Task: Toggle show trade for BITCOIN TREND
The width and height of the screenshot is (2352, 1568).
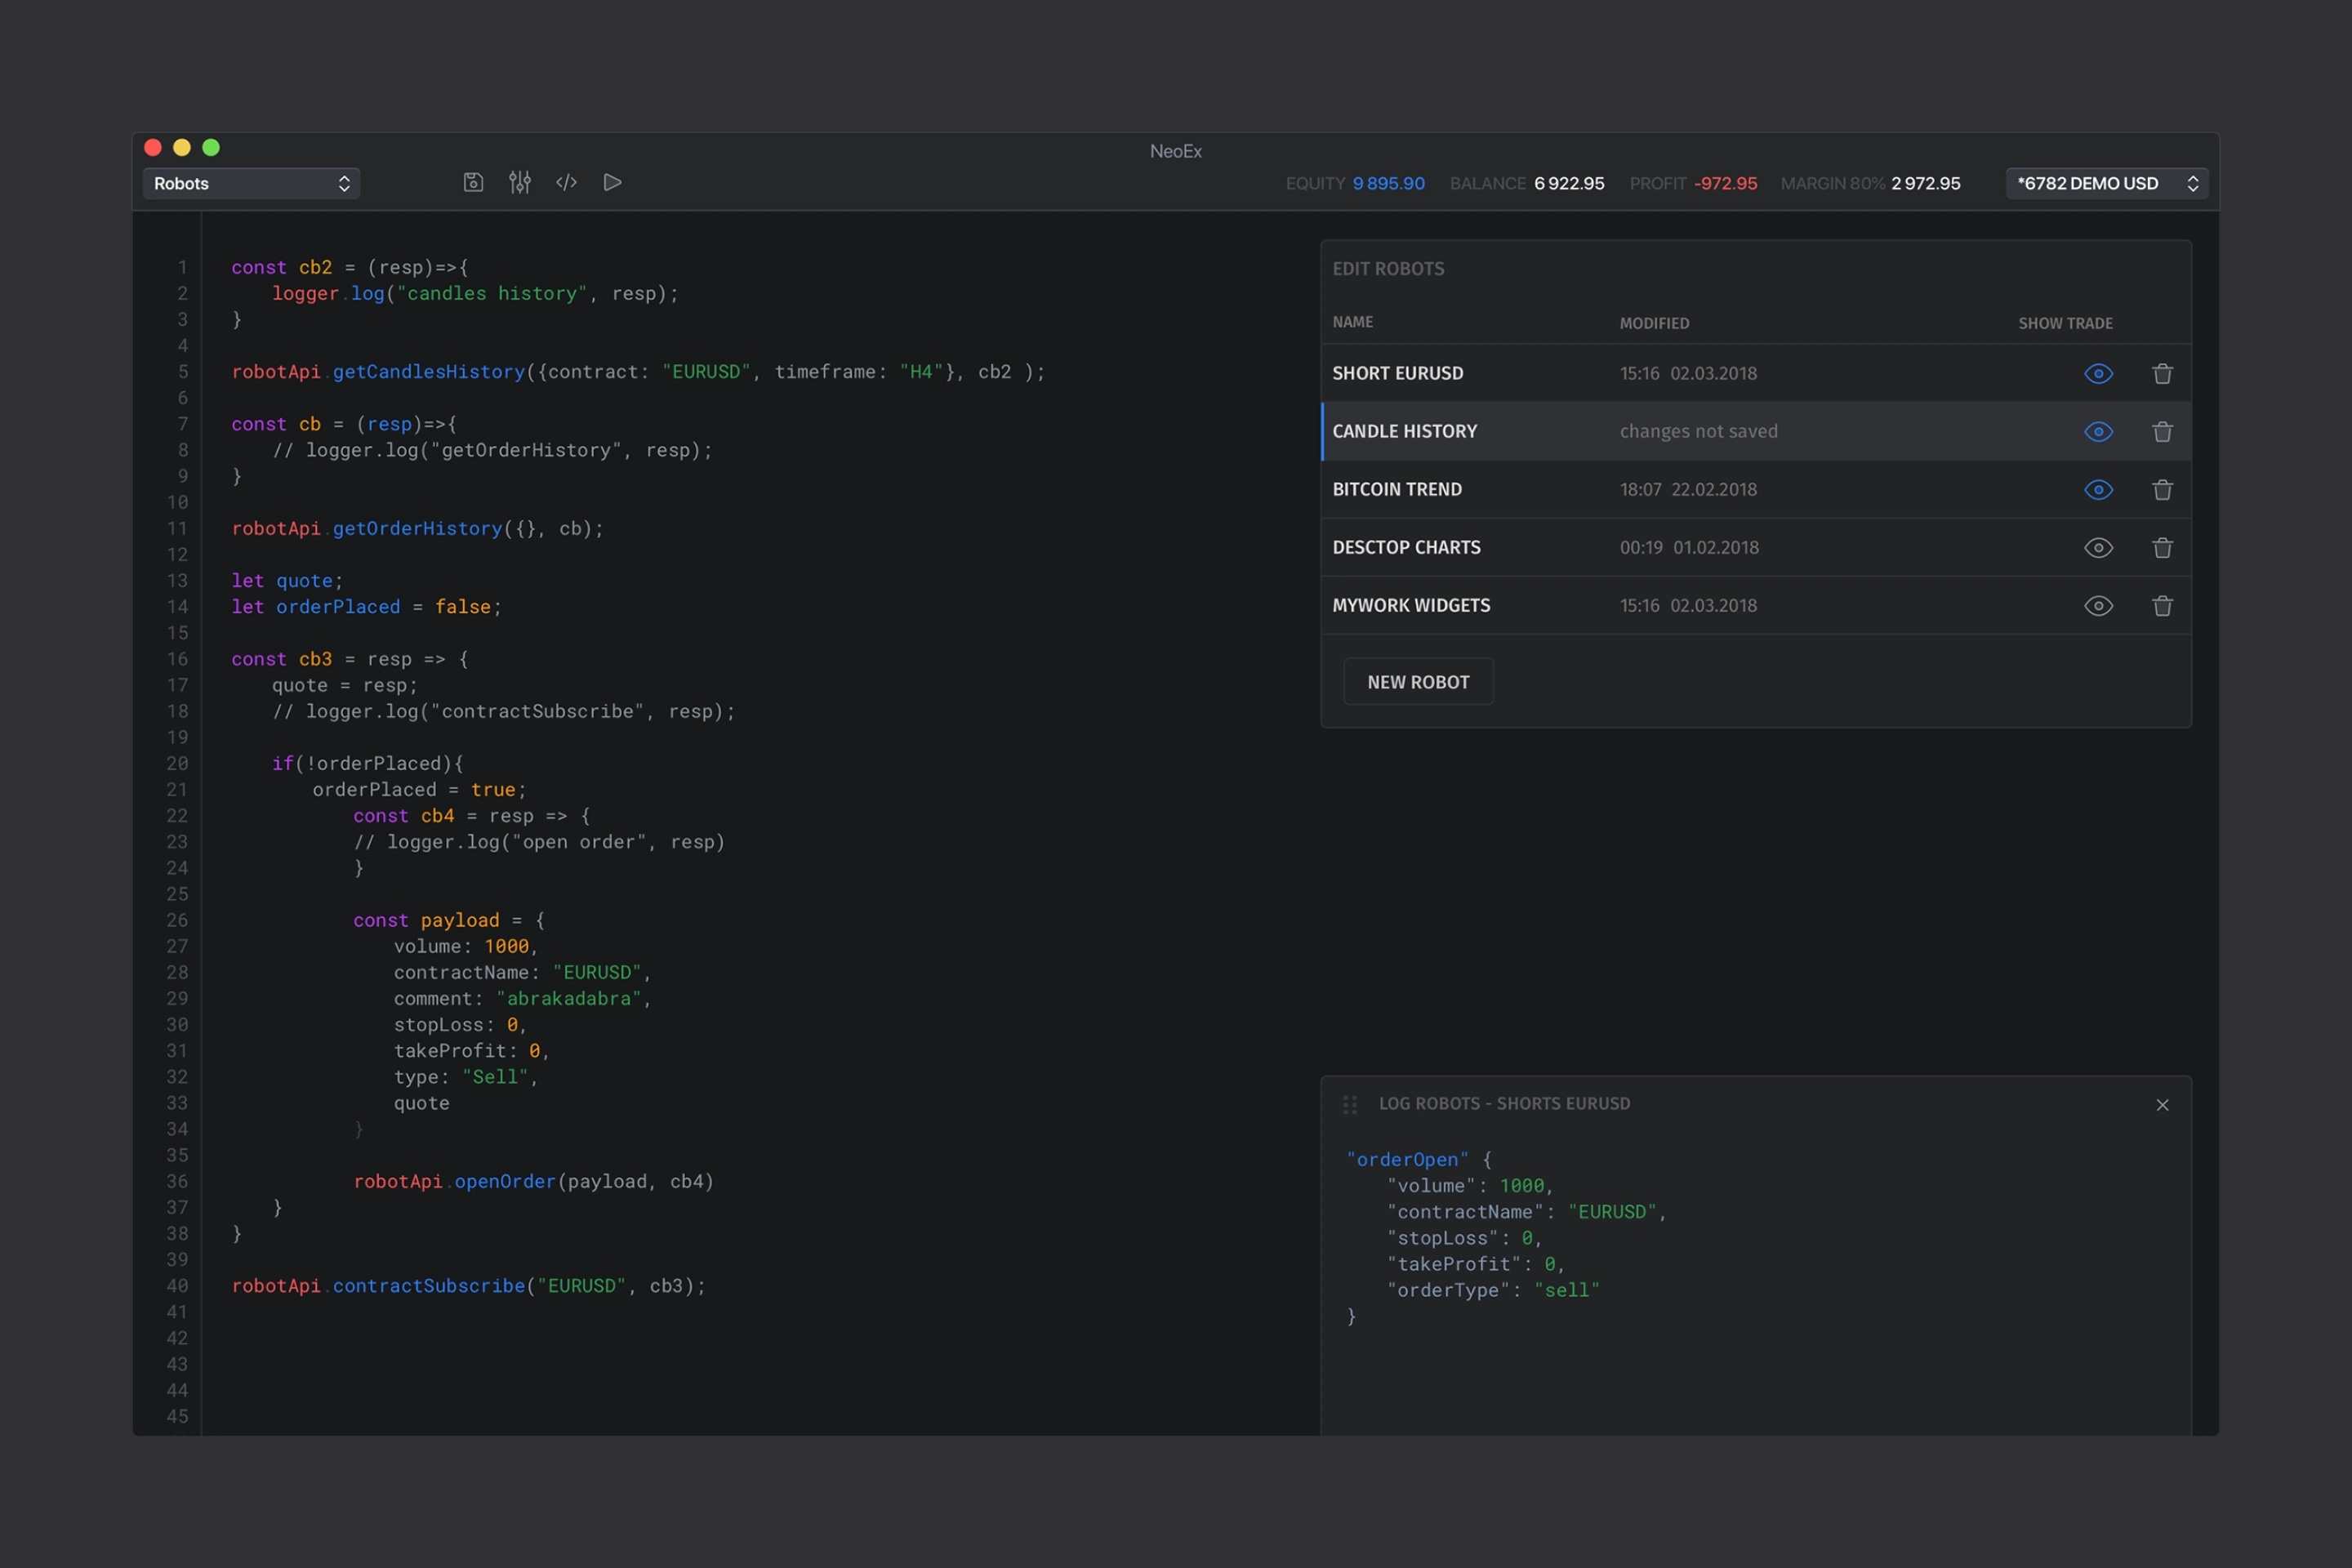Action: point(2098,489)
